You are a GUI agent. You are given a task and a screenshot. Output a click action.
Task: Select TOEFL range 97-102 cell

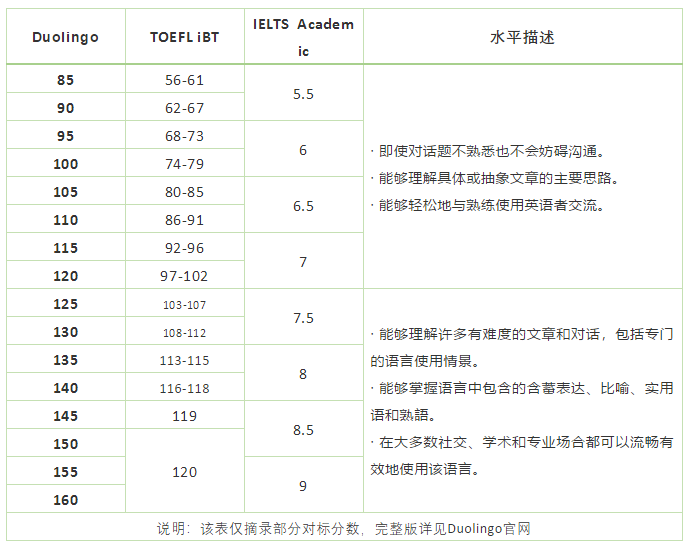click(x=185, y=275)
